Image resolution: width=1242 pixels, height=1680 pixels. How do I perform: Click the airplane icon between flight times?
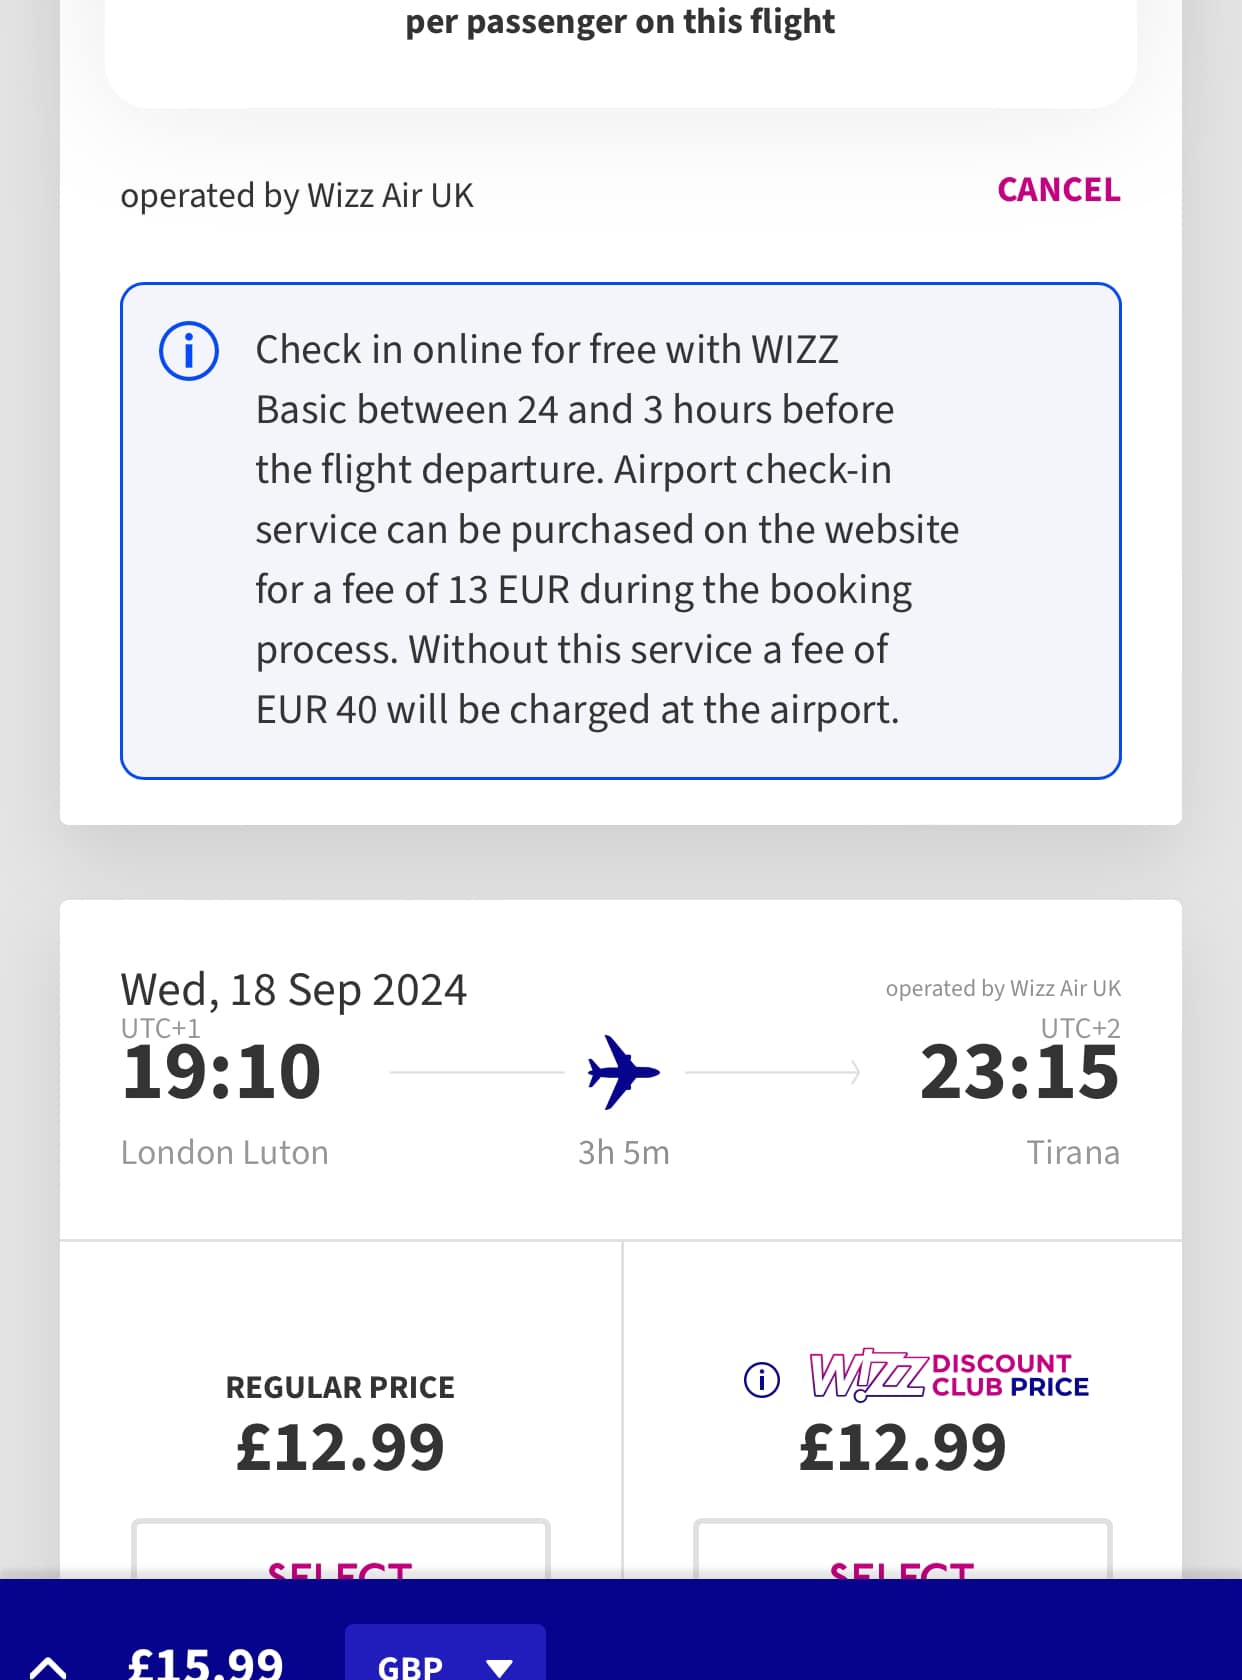coord(624,1072)
